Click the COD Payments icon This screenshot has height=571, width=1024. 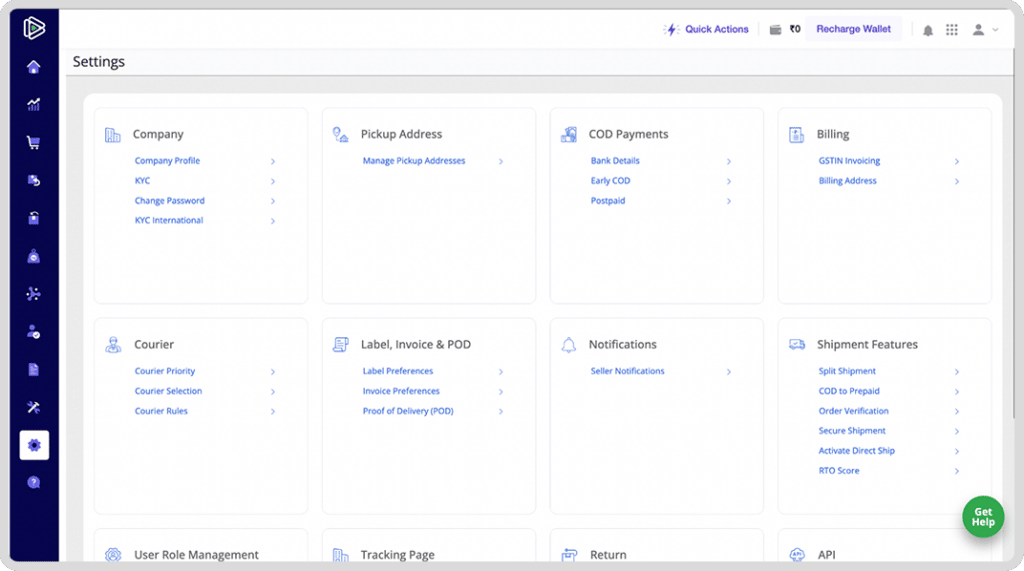pyautogui.click(x=569, y=135)
